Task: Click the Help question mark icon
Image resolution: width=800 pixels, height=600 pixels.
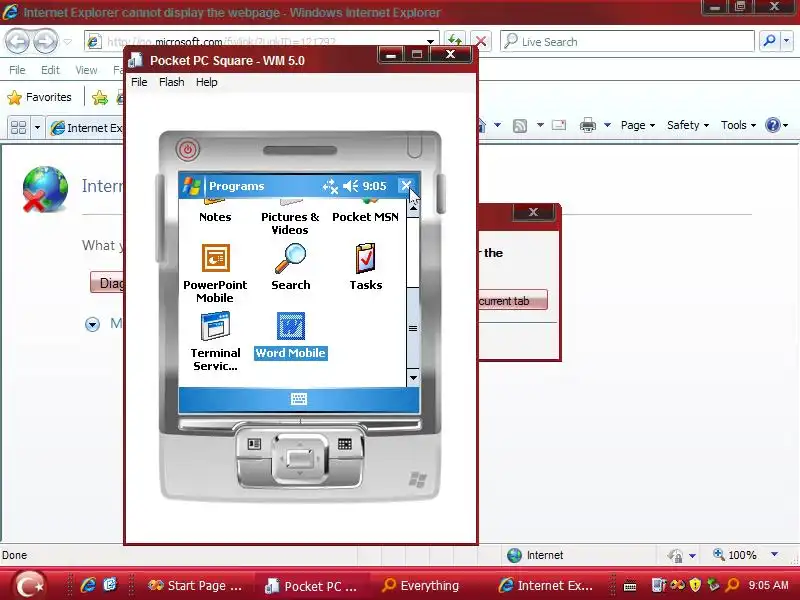Action: click(x=773, y=125)
